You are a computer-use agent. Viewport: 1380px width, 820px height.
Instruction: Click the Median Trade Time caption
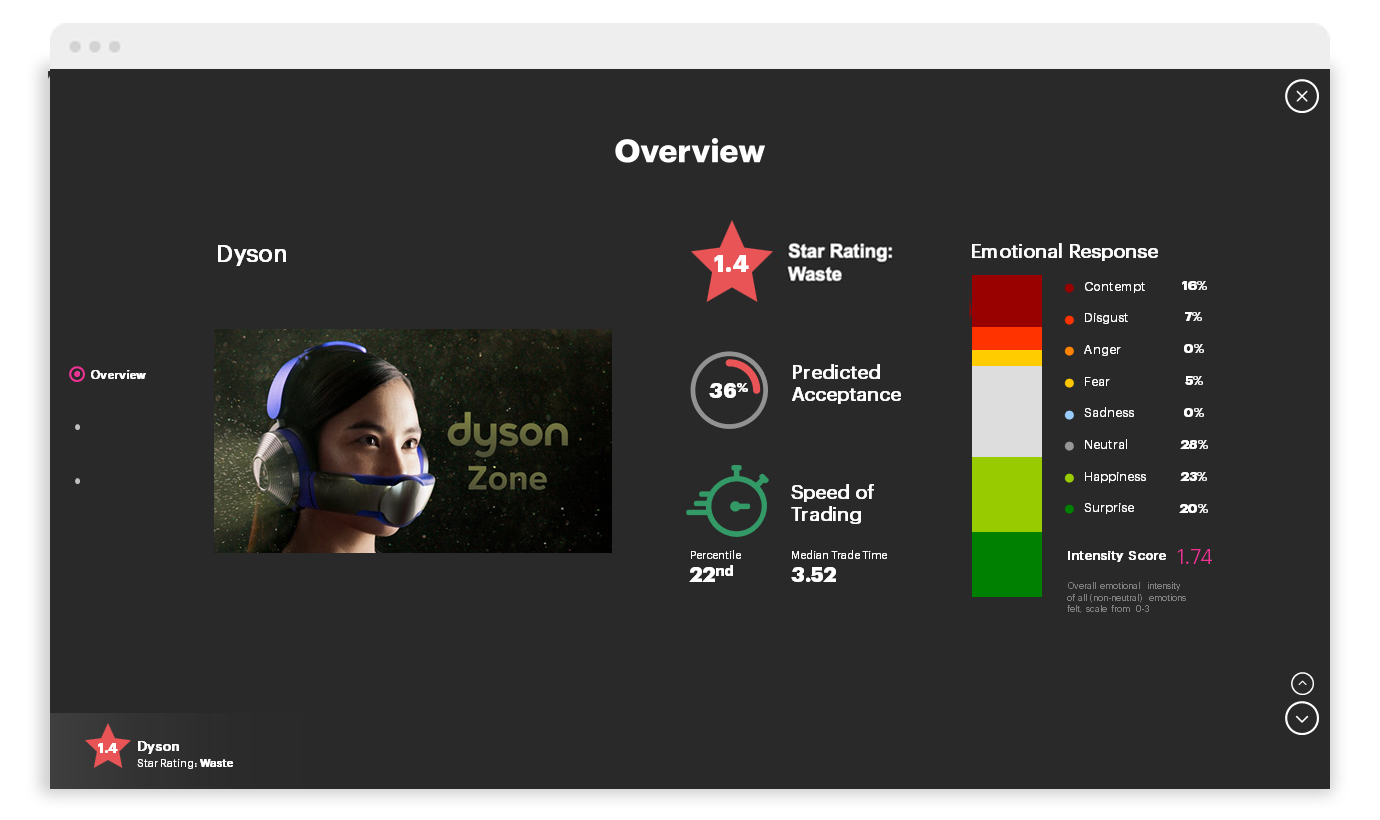click(x=839, y=555)
